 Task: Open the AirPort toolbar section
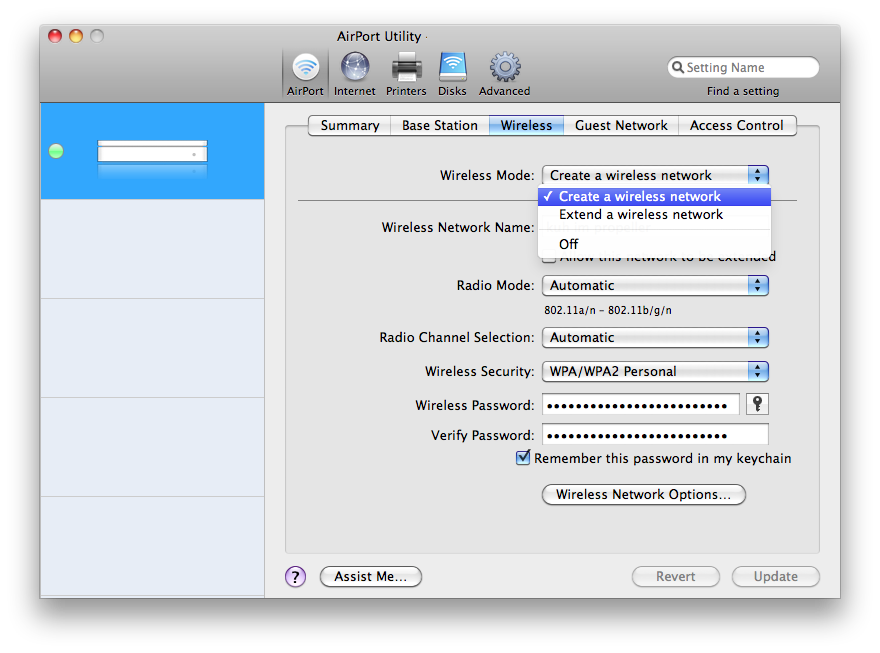[305, 75]
